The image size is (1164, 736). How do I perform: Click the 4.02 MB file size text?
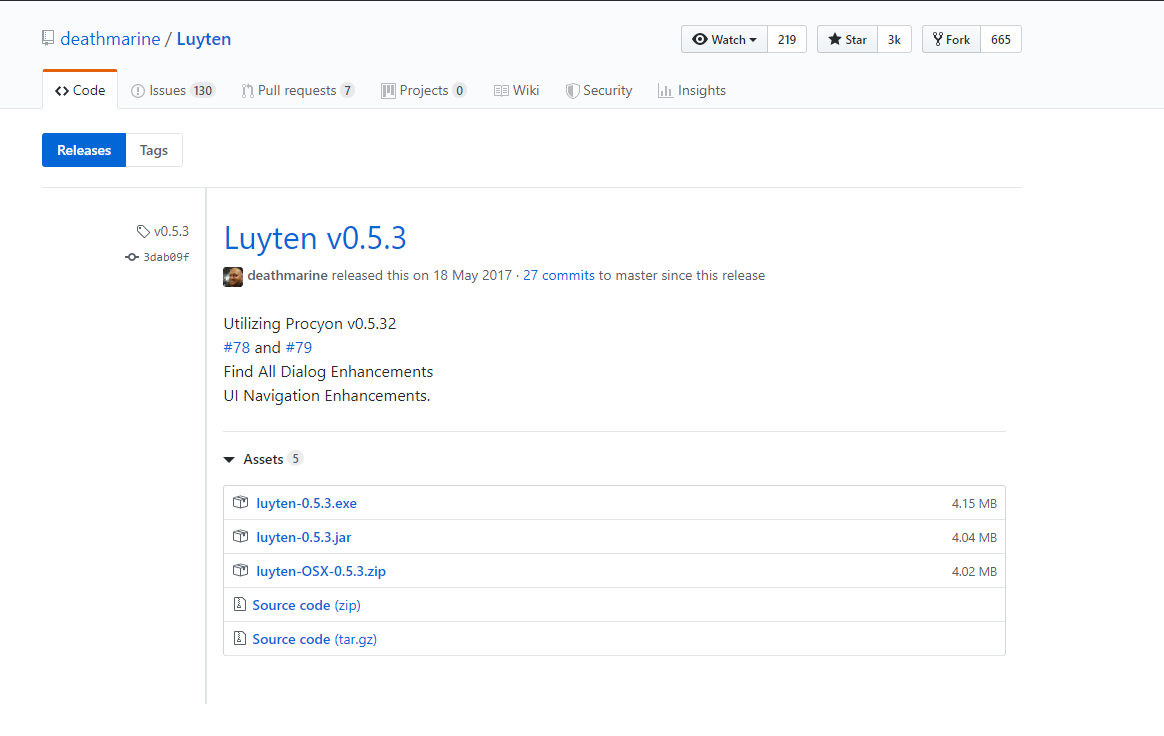(x=974, y=572)
